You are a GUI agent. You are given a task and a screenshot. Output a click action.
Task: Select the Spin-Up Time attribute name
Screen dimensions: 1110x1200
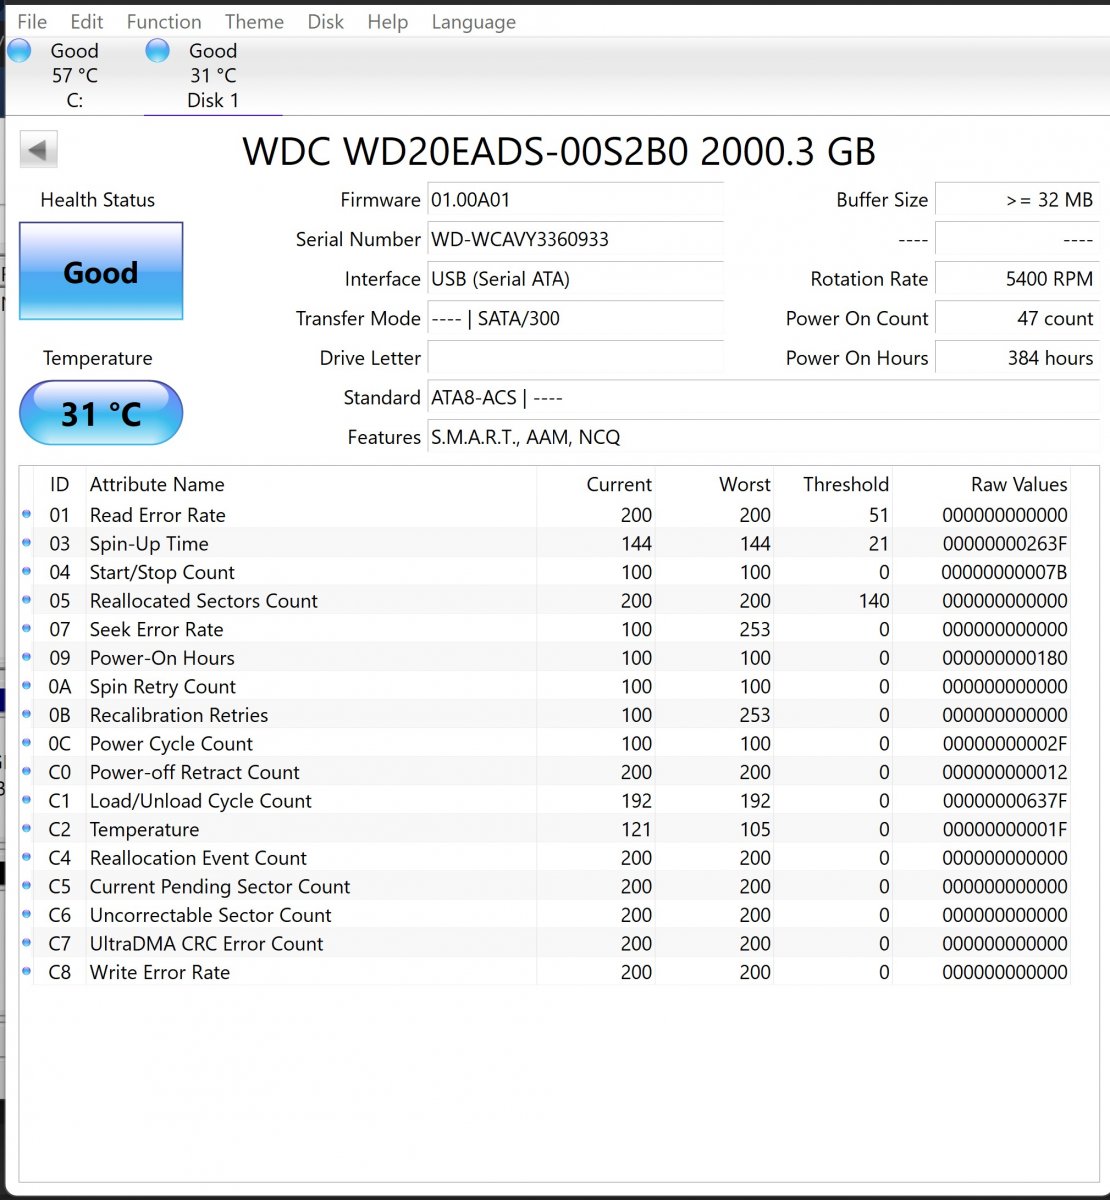pos(149,544)
